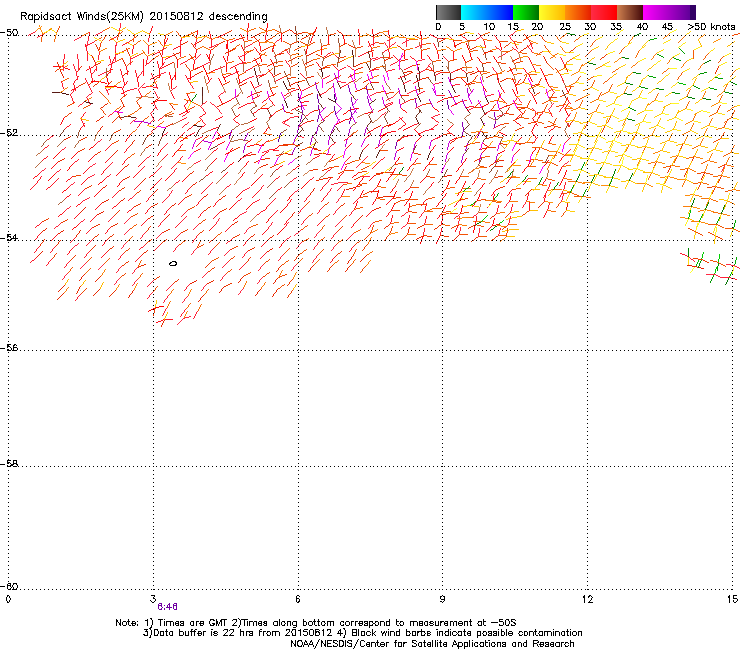Click the dark purple 45-50 knots legend swatch
The image size is (740, 650).
pos(682,12)
